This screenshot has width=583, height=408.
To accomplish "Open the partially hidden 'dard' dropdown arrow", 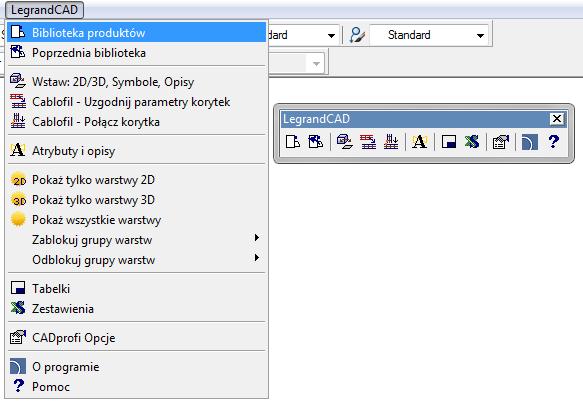I will [331, 35].
